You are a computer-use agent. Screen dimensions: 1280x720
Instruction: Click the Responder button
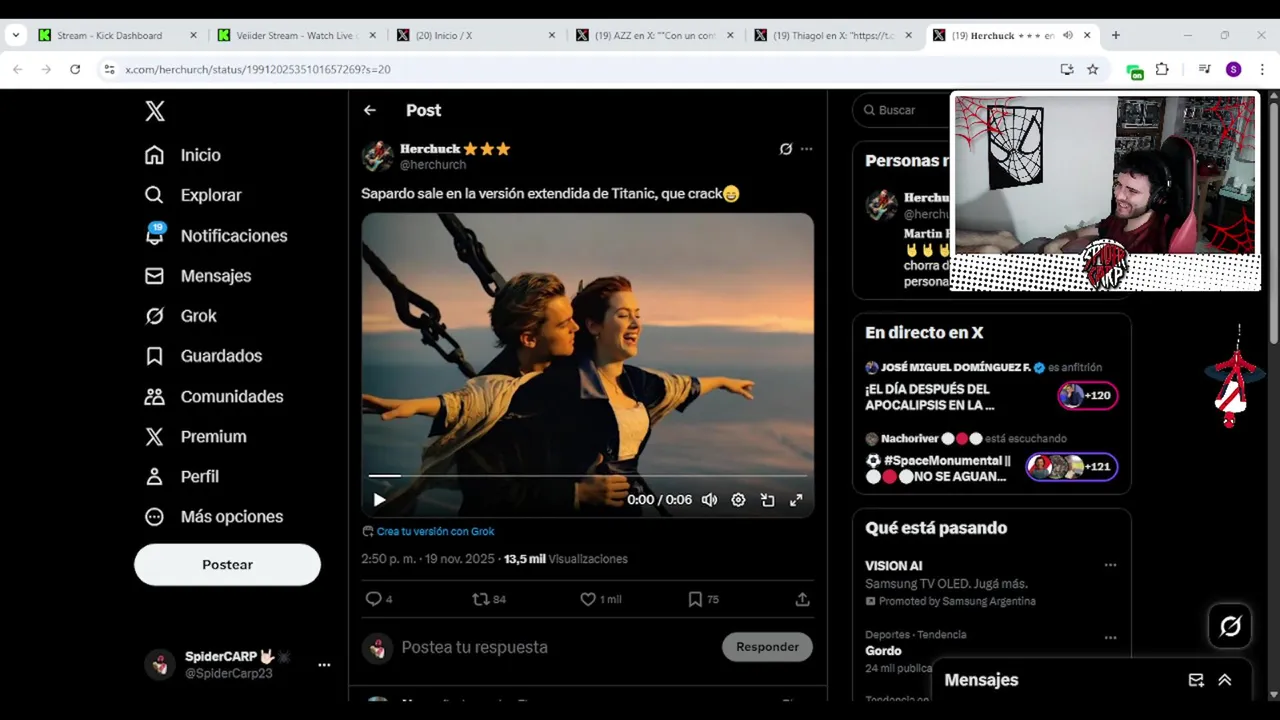coord(767,647)
